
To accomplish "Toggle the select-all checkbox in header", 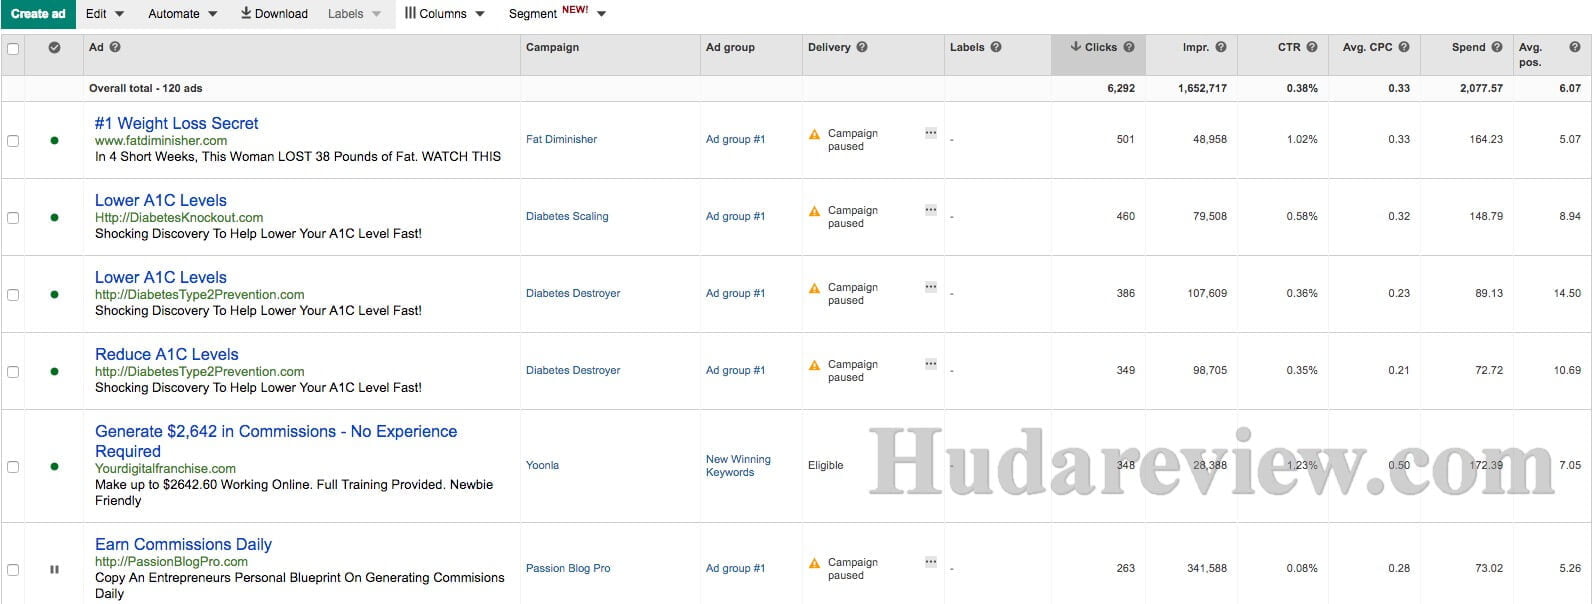I will pyautogui.click(x=13, y=48).
